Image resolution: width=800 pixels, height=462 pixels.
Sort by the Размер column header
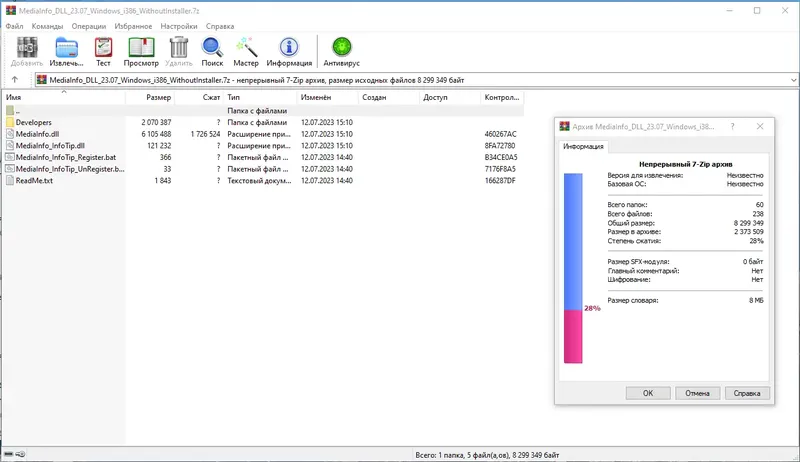pyautogui.click(x=150, y=97)
